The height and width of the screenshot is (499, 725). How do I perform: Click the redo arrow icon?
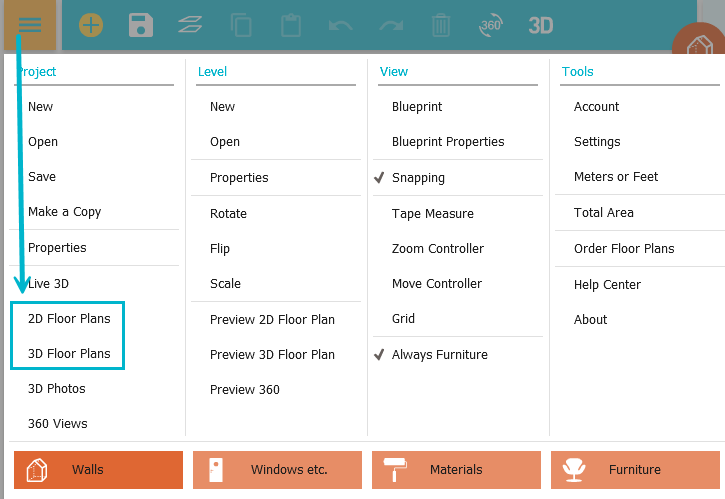click(x=391, y=25)
